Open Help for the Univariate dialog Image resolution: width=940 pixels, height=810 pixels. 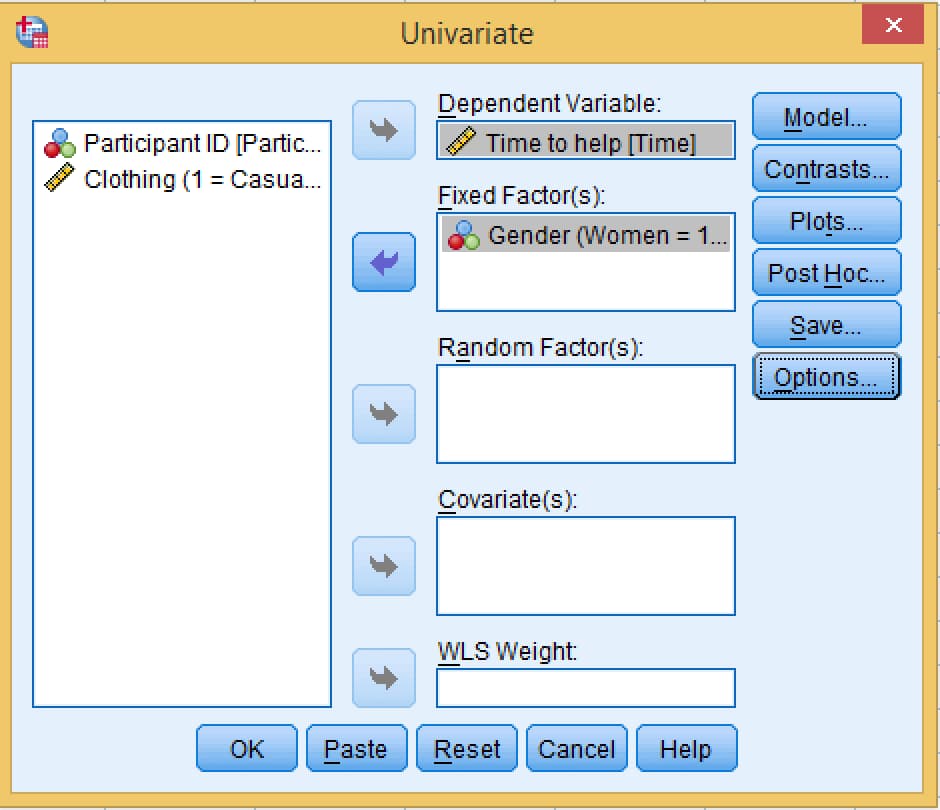coord(686,748)
